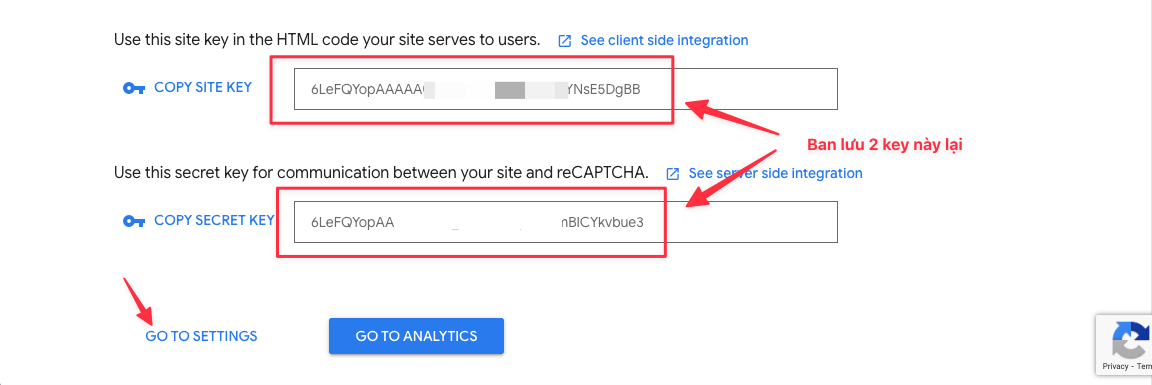Select the secret key text field
Screen dimensions: 1152x385
coord(566,222)
